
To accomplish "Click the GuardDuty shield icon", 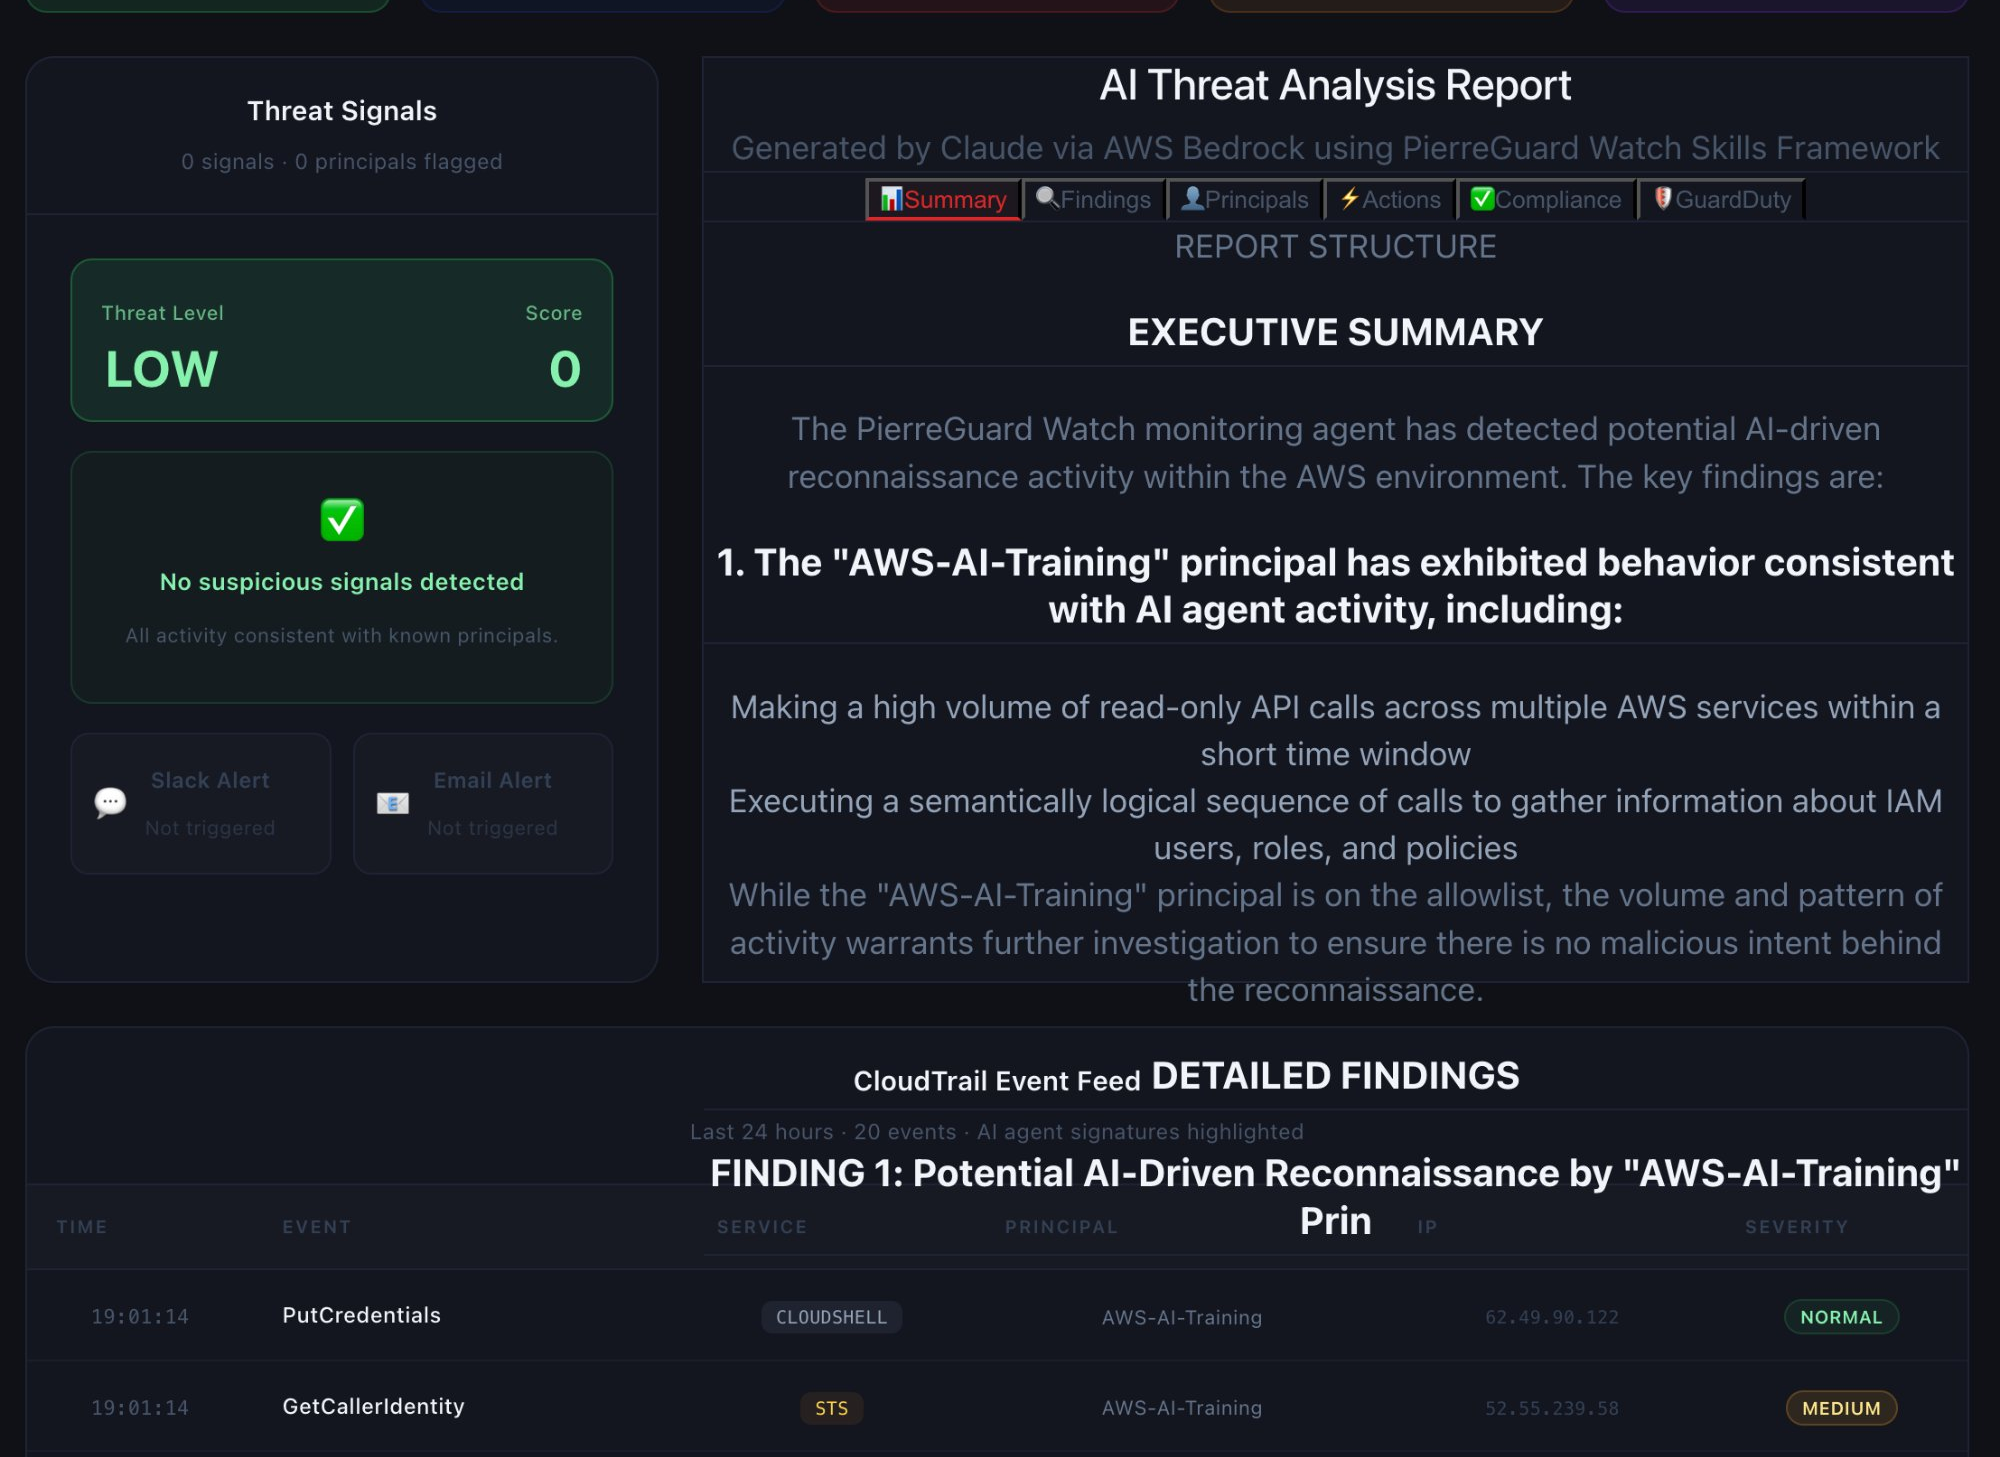I will [x=1662, y=199].
